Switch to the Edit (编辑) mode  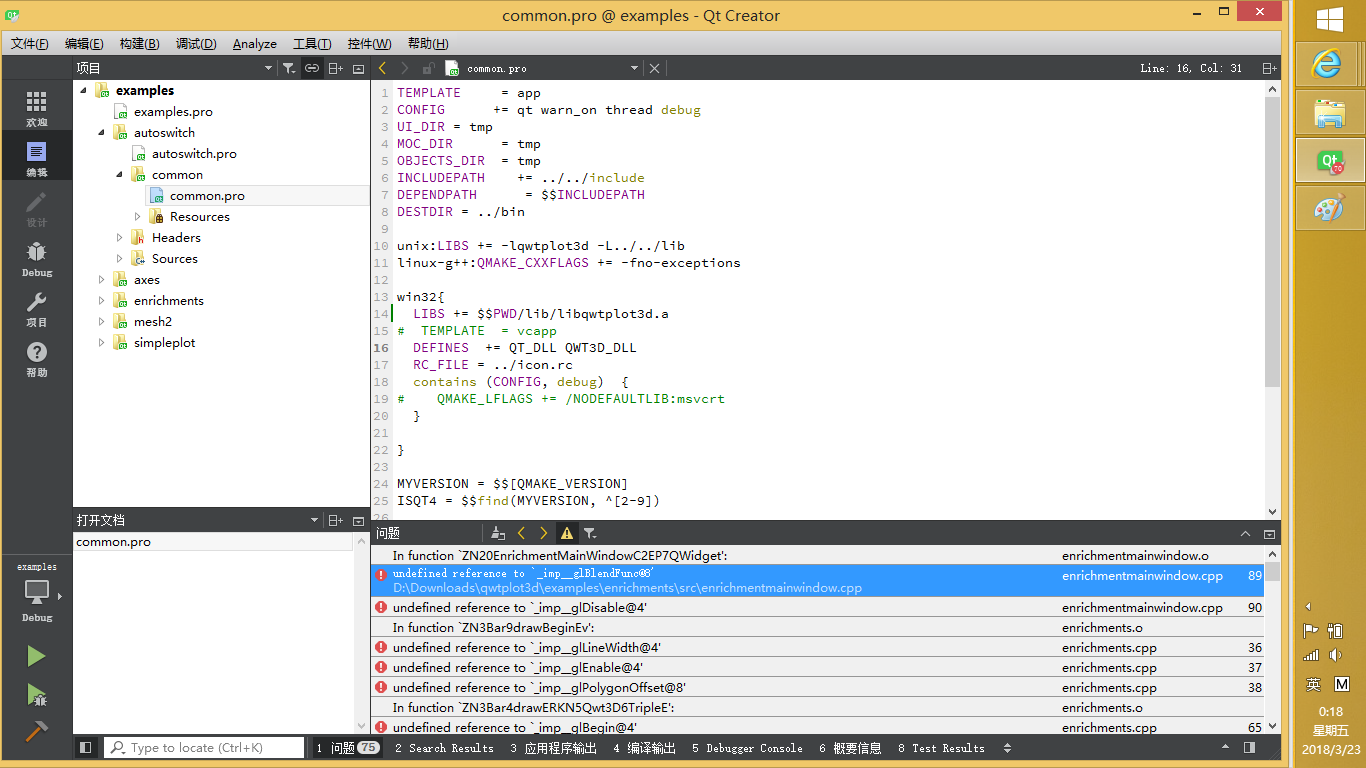(36, 158)
